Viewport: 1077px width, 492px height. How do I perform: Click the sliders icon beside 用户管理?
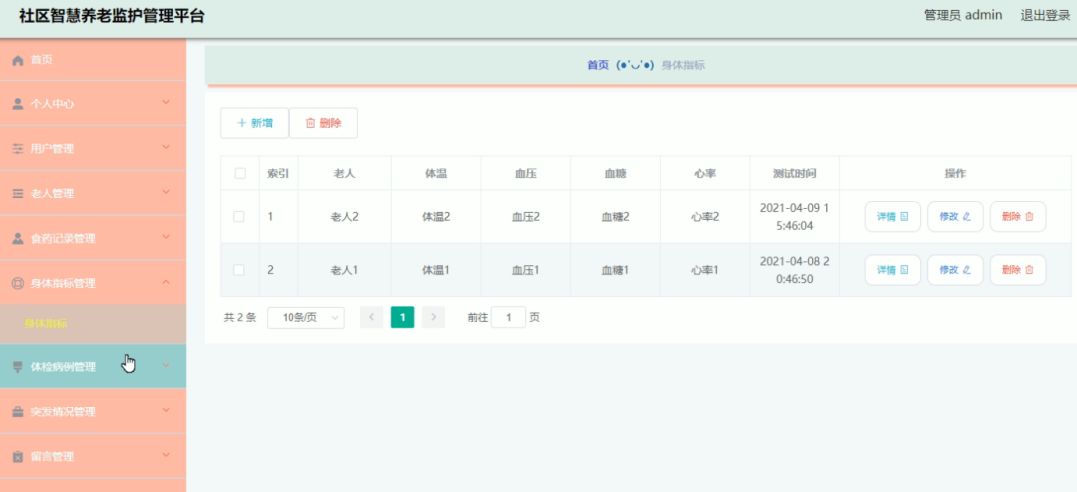[19, 148]
